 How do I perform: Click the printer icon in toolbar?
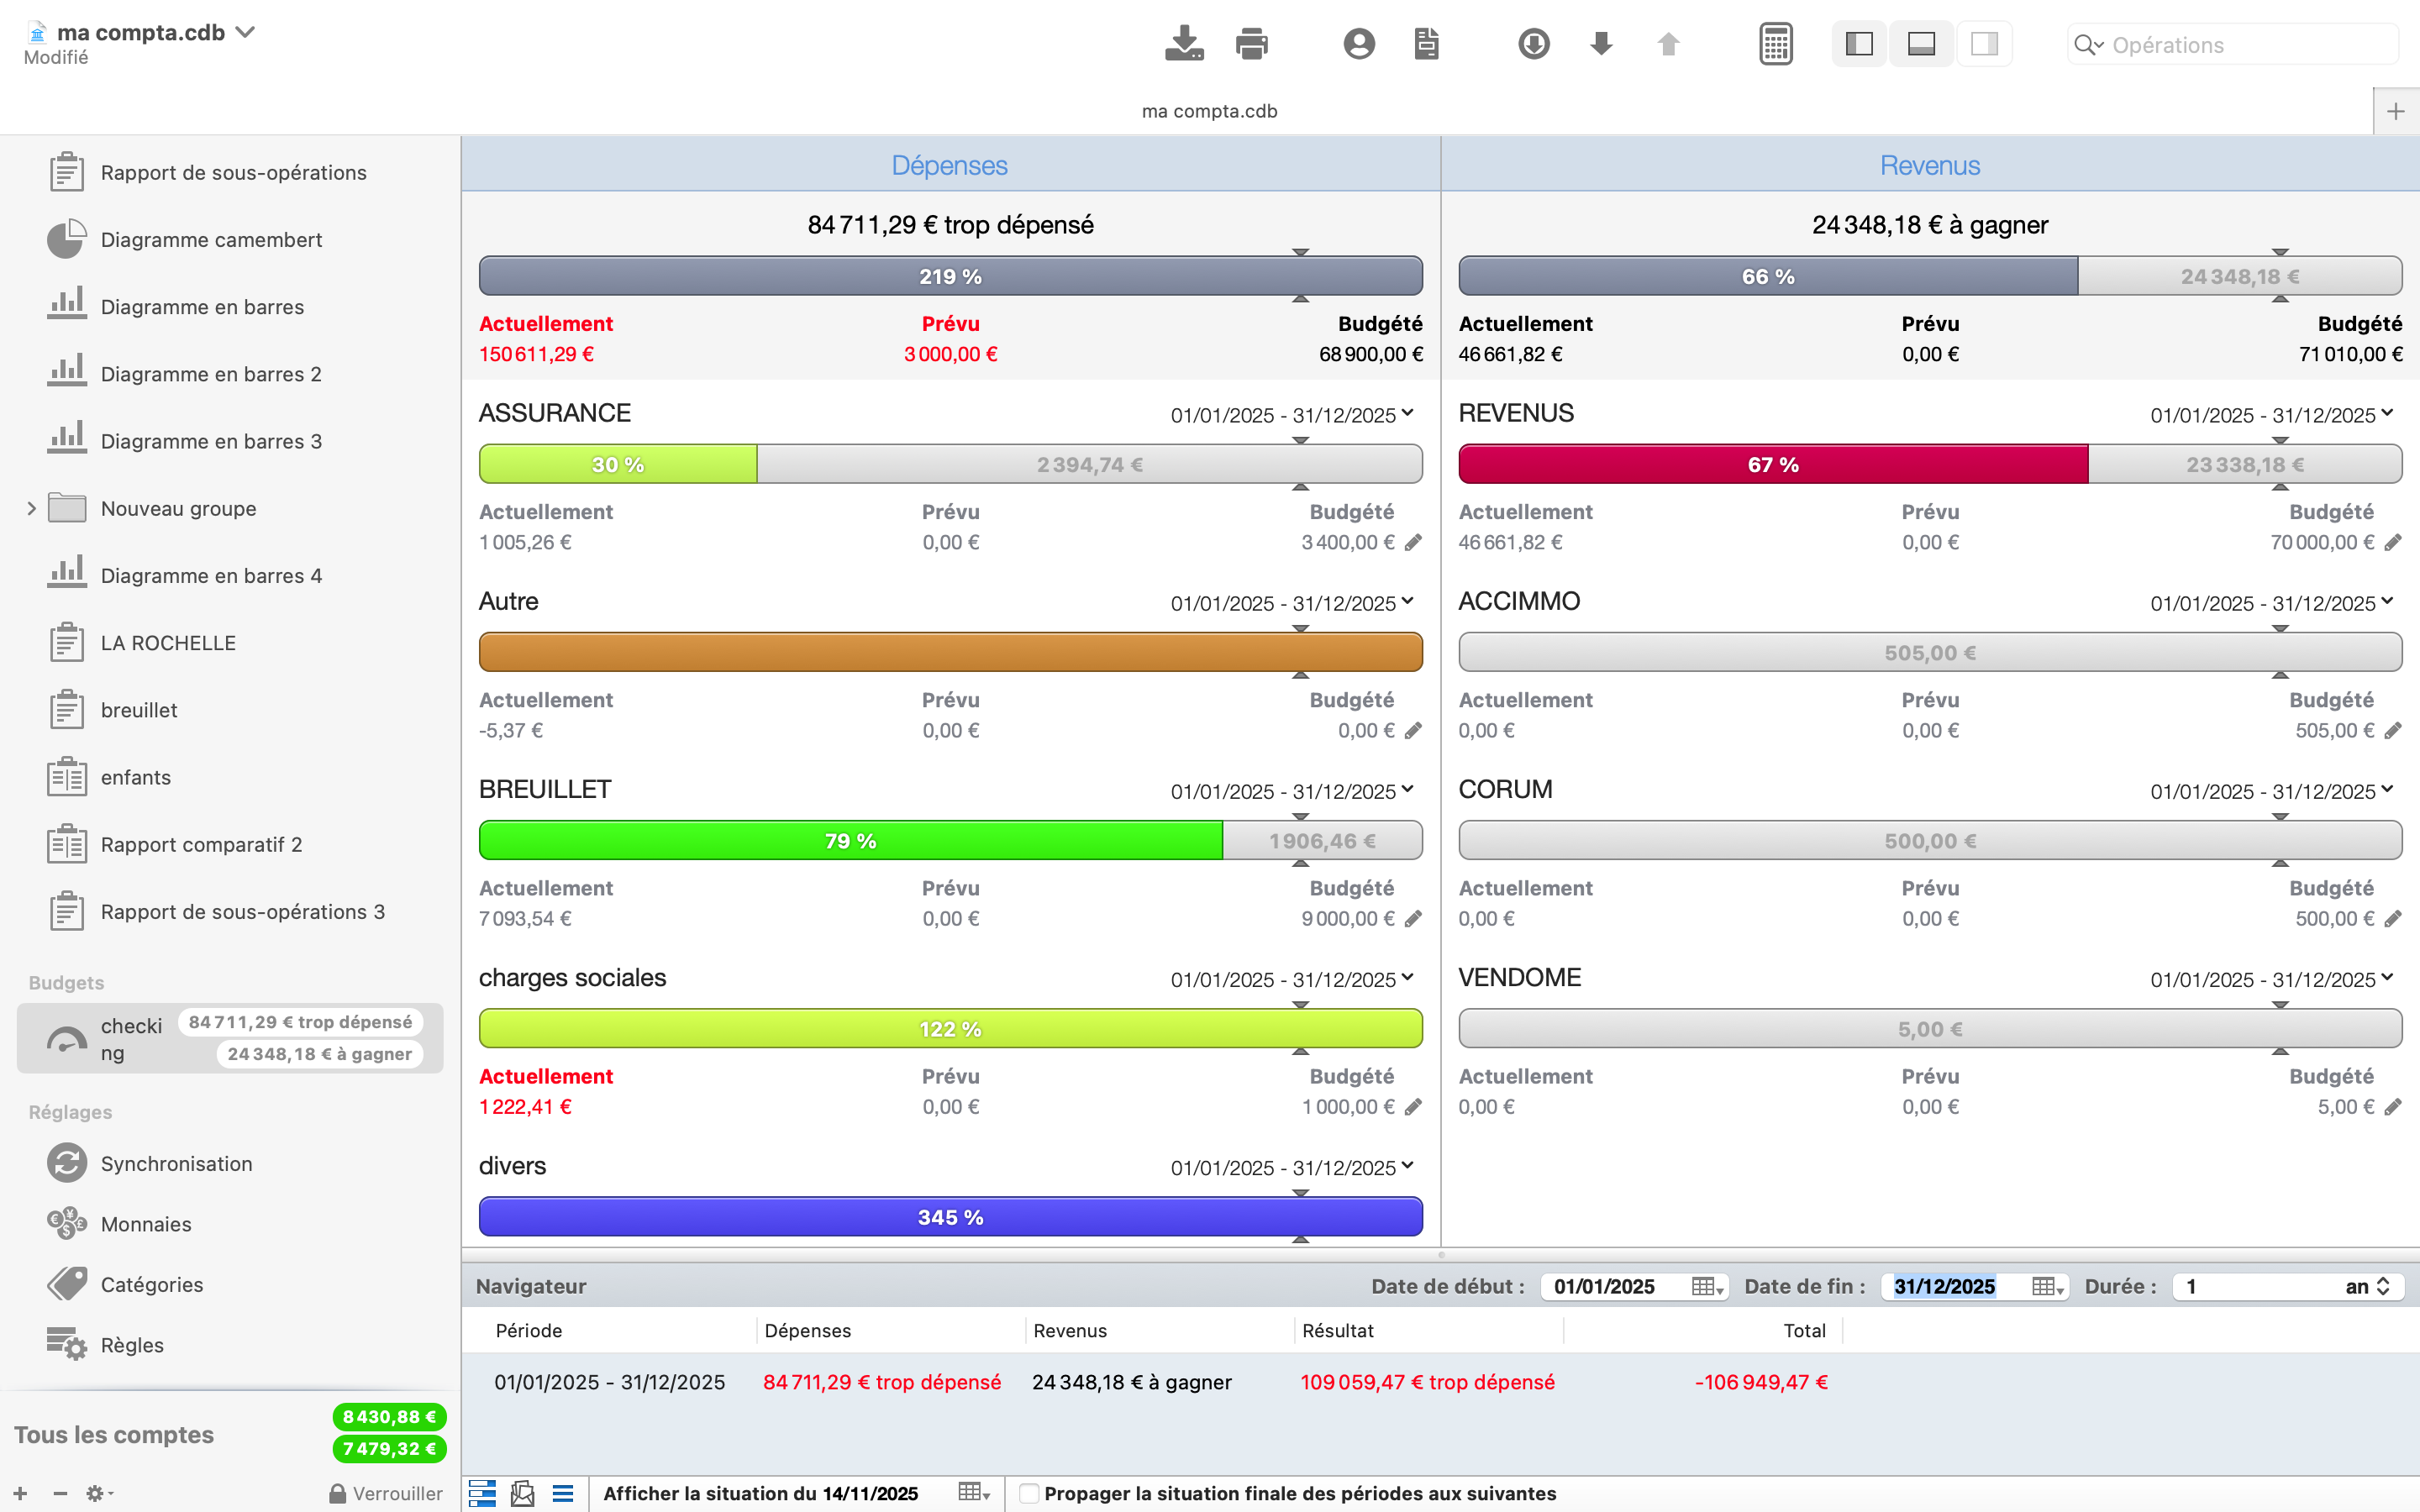[x=1251, y=44]
